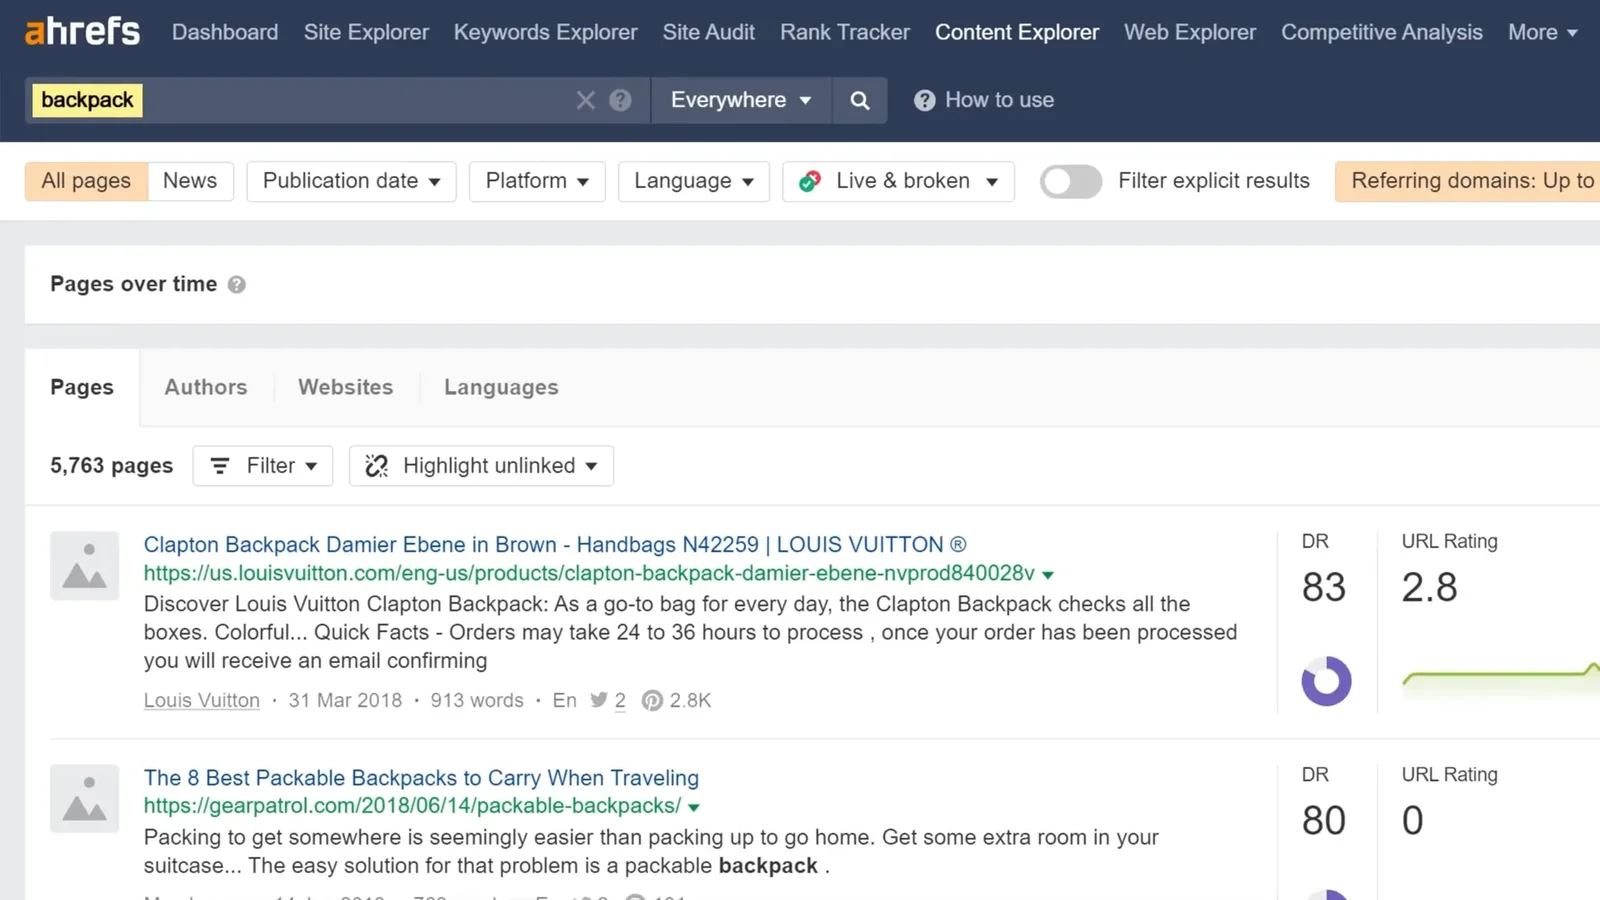Click the search field help icon

pos(620,100)
